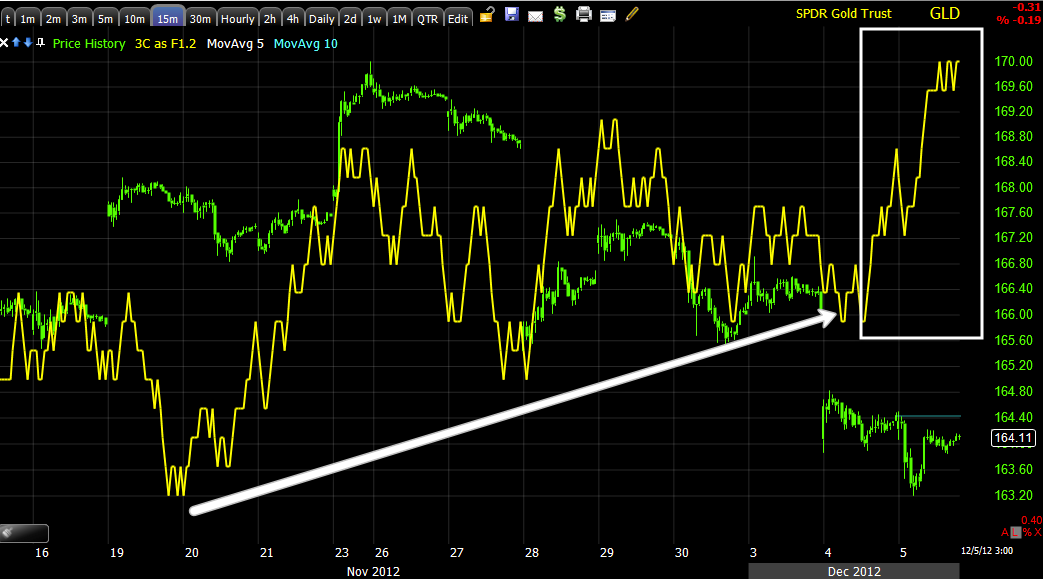Click the 164.11 current price marker
Image resolution: width=1043 pixels, height=579 pixels.
[x=1013, y=438]
